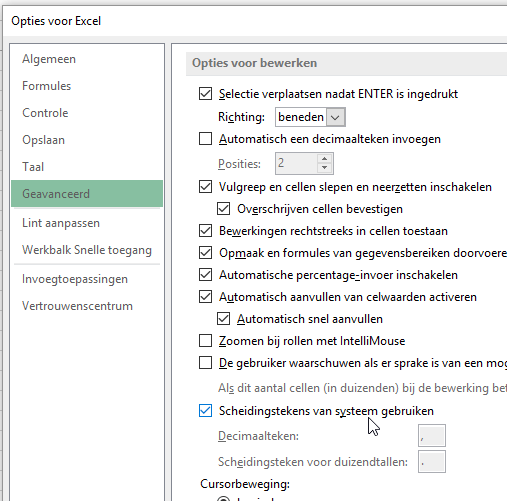Click the Opties voor bewerken section header
Image resolution: width=507 pixels, height=501 pixels.
point(254,63)
